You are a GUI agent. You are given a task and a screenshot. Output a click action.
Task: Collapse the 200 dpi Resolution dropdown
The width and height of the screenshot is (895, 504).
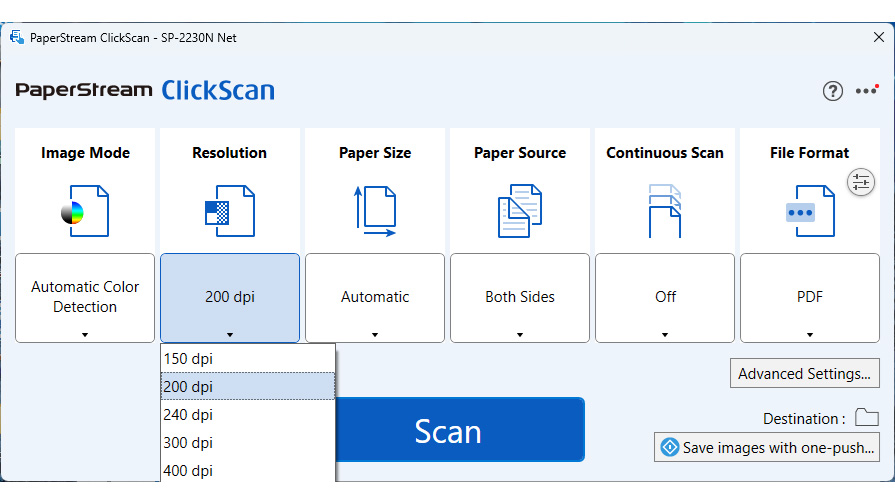coord(230,298)
